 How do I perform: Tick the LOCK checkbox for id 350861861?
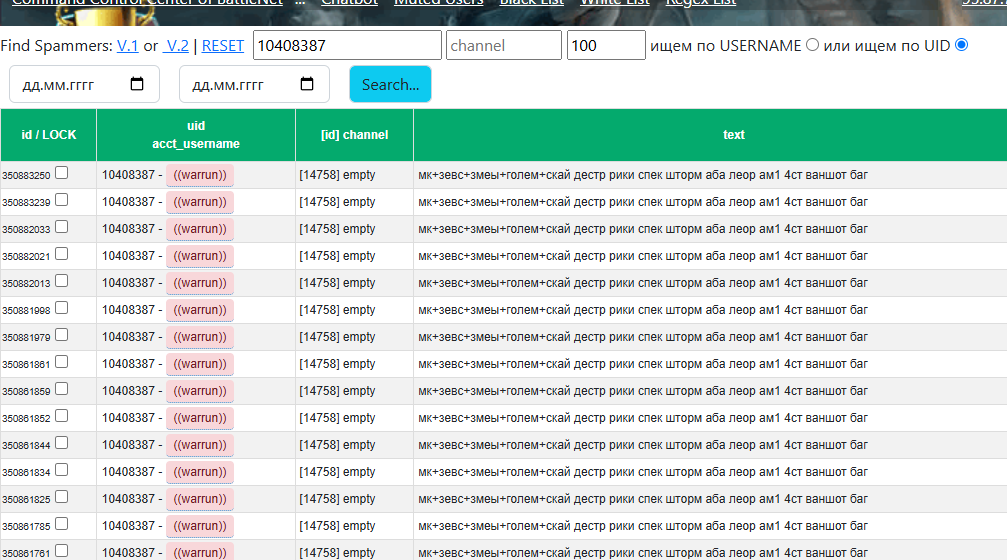pyautogui.click(x=62, y=362)
